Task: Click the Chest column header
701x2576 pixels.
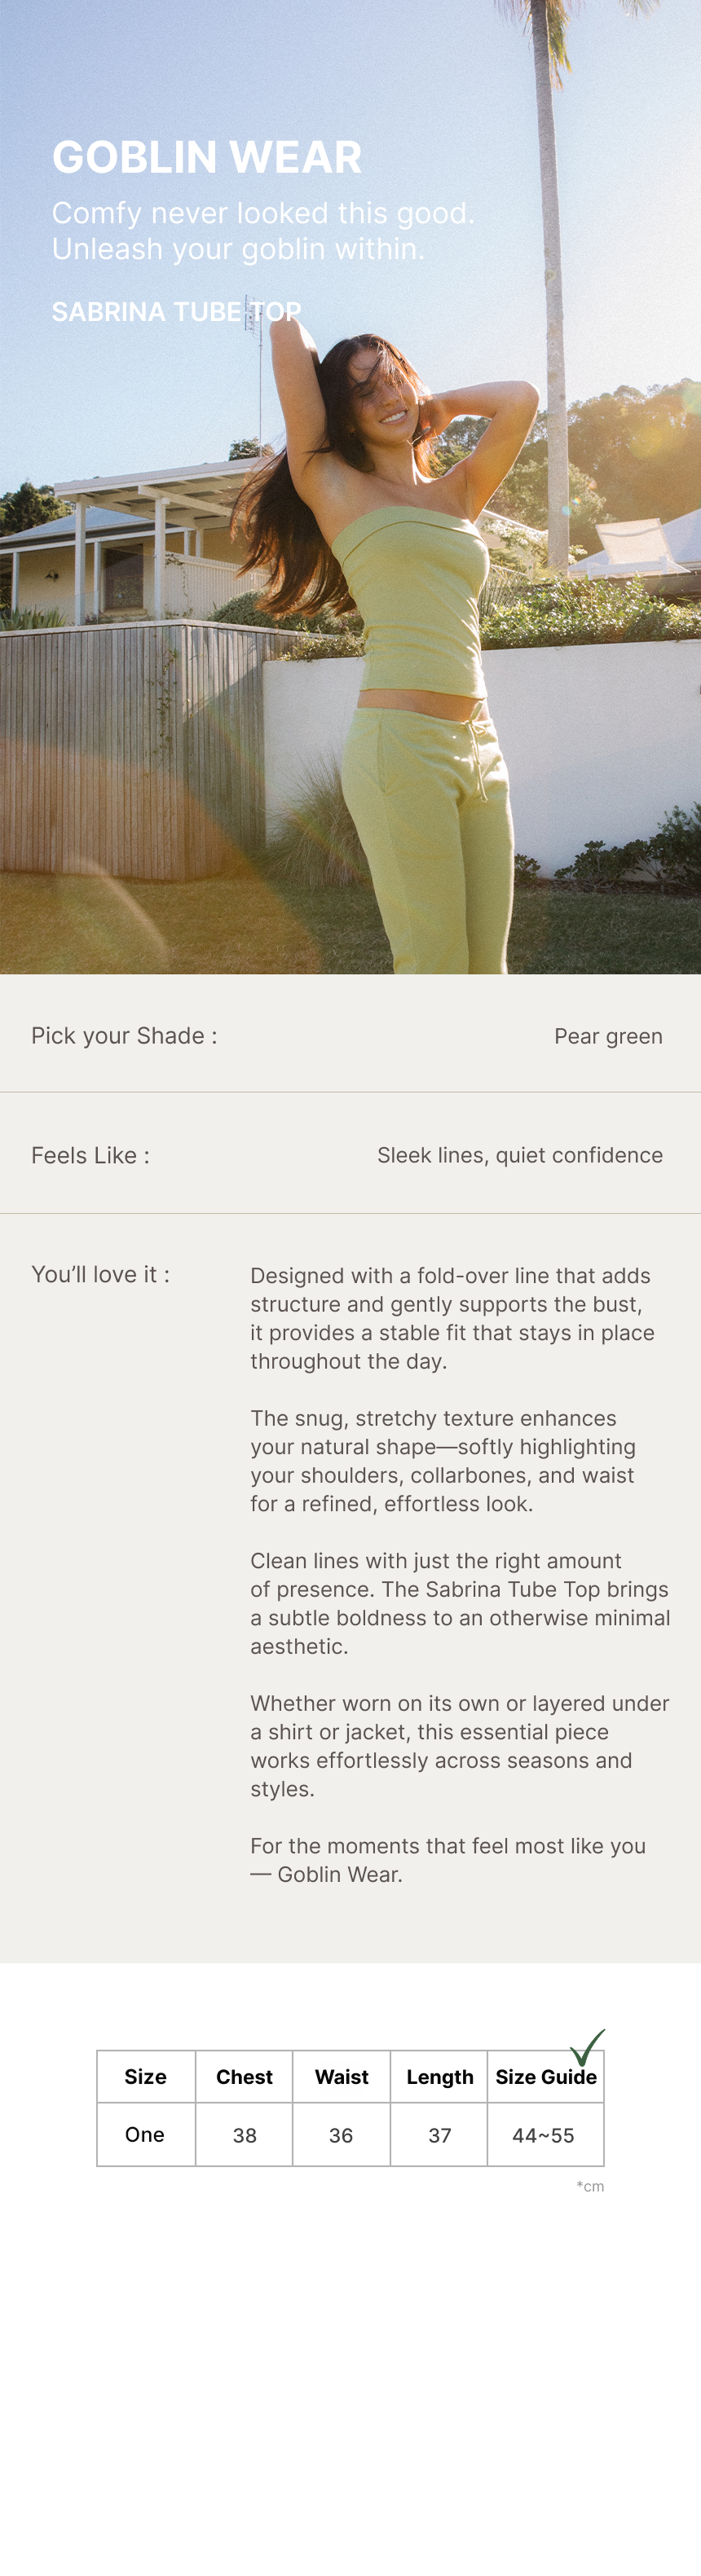Action: [244, 2077]
